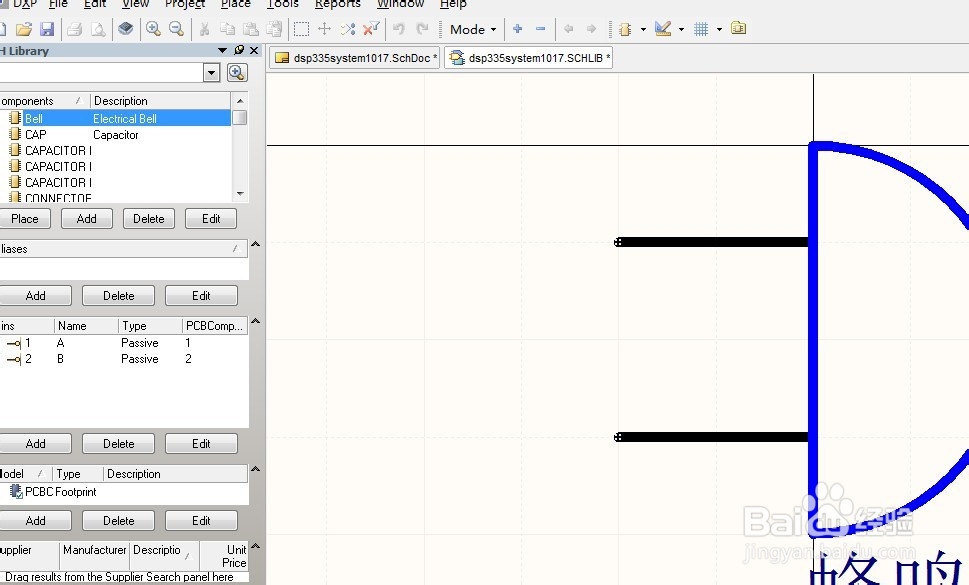Open the Mode dropdown

pyautogui.click(x=473, y=29)
